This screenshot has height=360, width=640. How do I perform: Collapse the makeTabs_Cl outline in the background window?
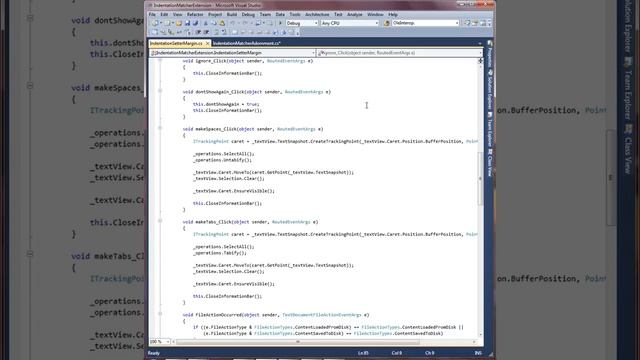[30, 254]
